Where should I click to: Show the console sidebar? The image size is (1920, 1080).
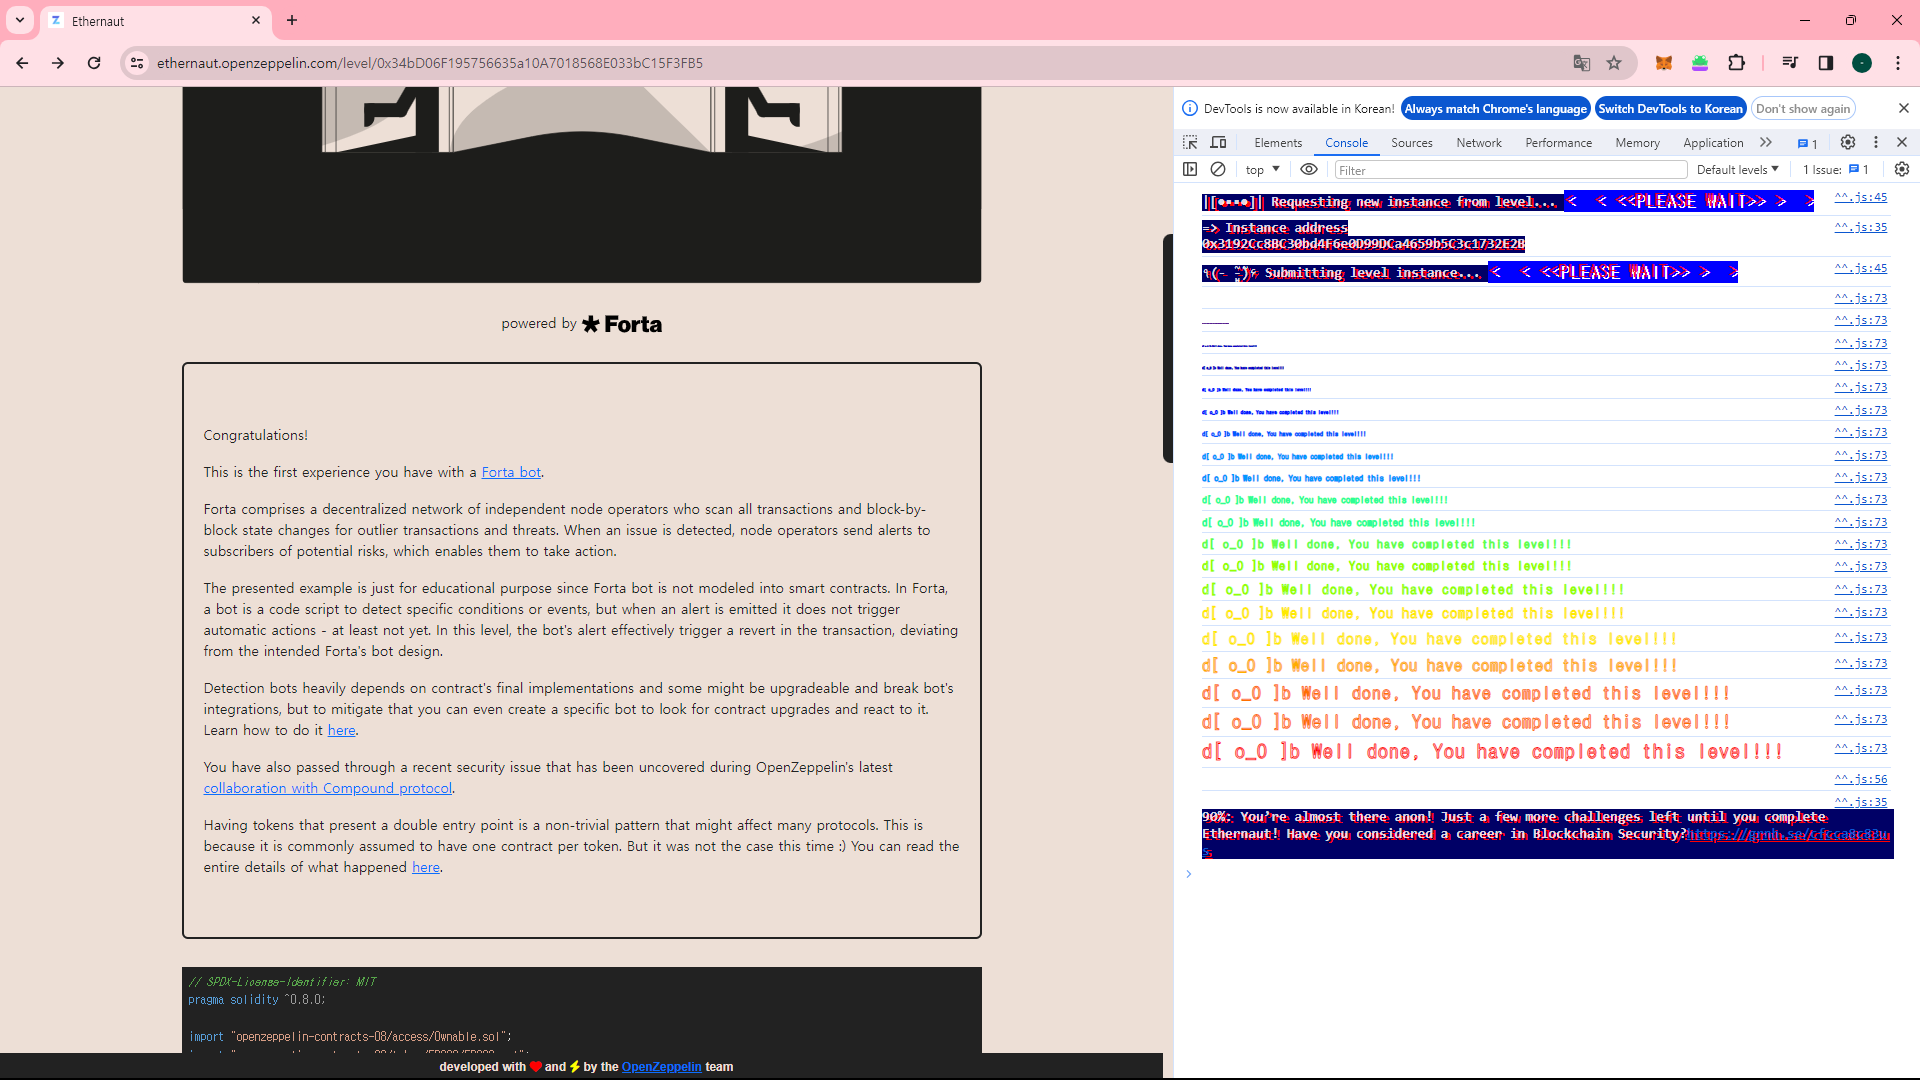click(1190, 170)
